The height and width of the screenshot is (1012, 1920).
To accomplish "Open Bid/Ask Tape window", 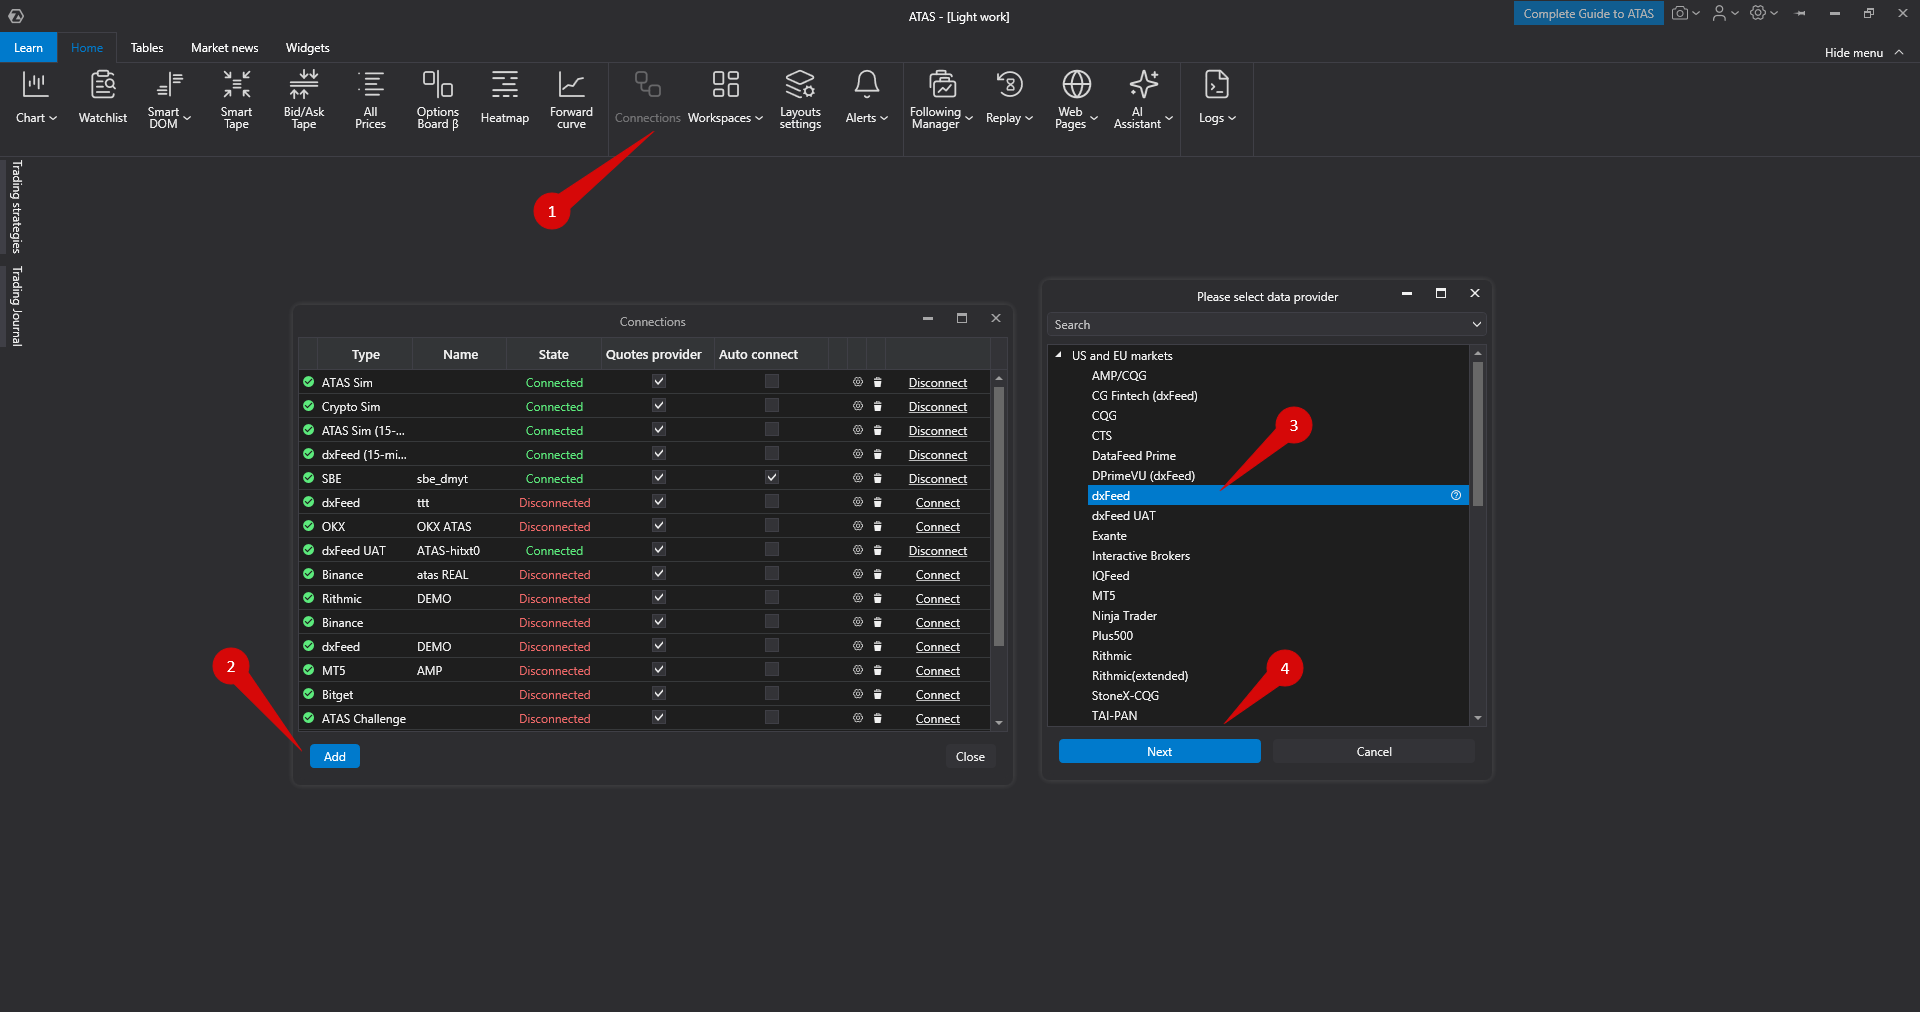I will tap(304, 98).
